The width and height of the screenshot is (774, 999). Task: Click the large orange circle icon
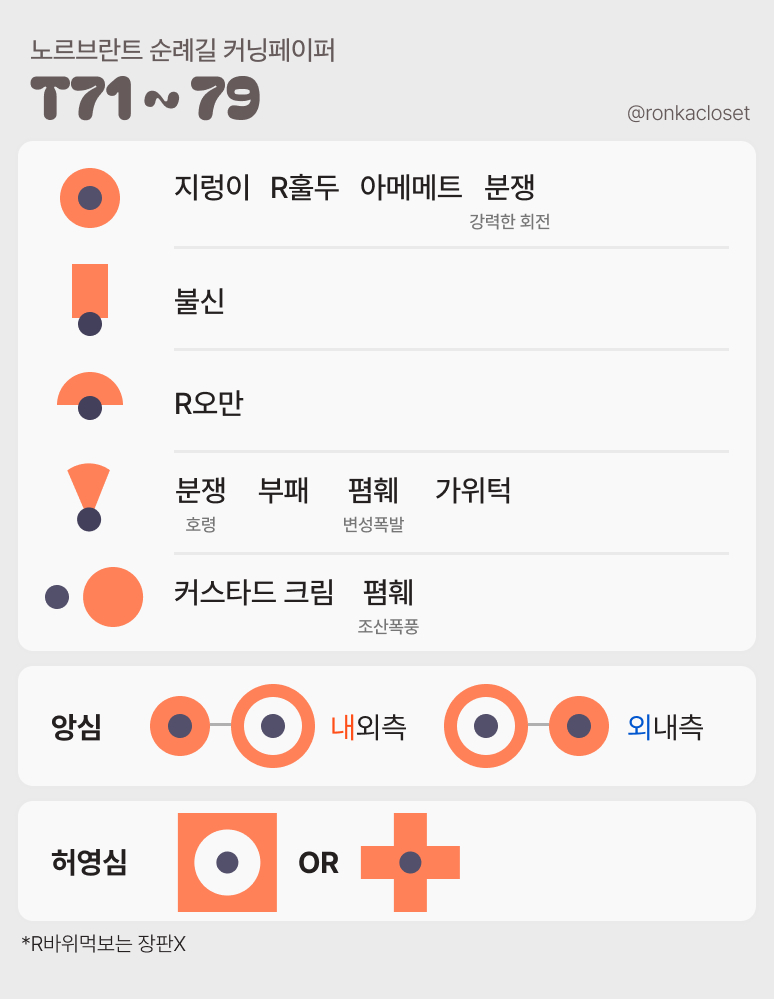113,597
